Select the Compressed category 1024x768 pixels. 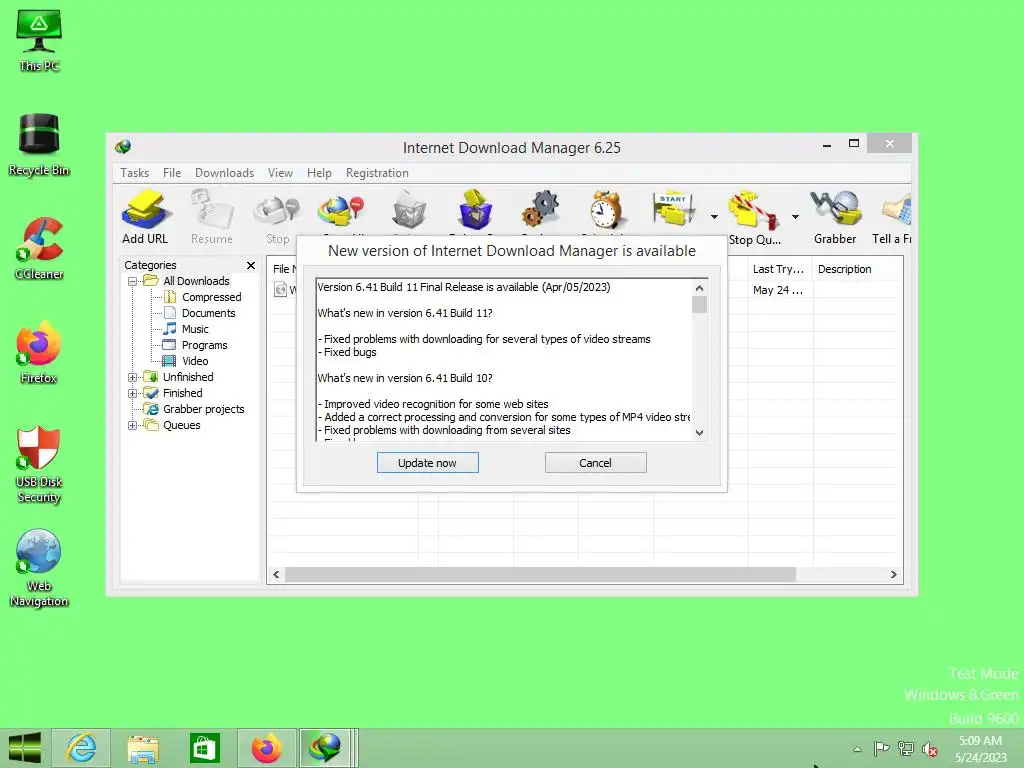tap(212, 297)
